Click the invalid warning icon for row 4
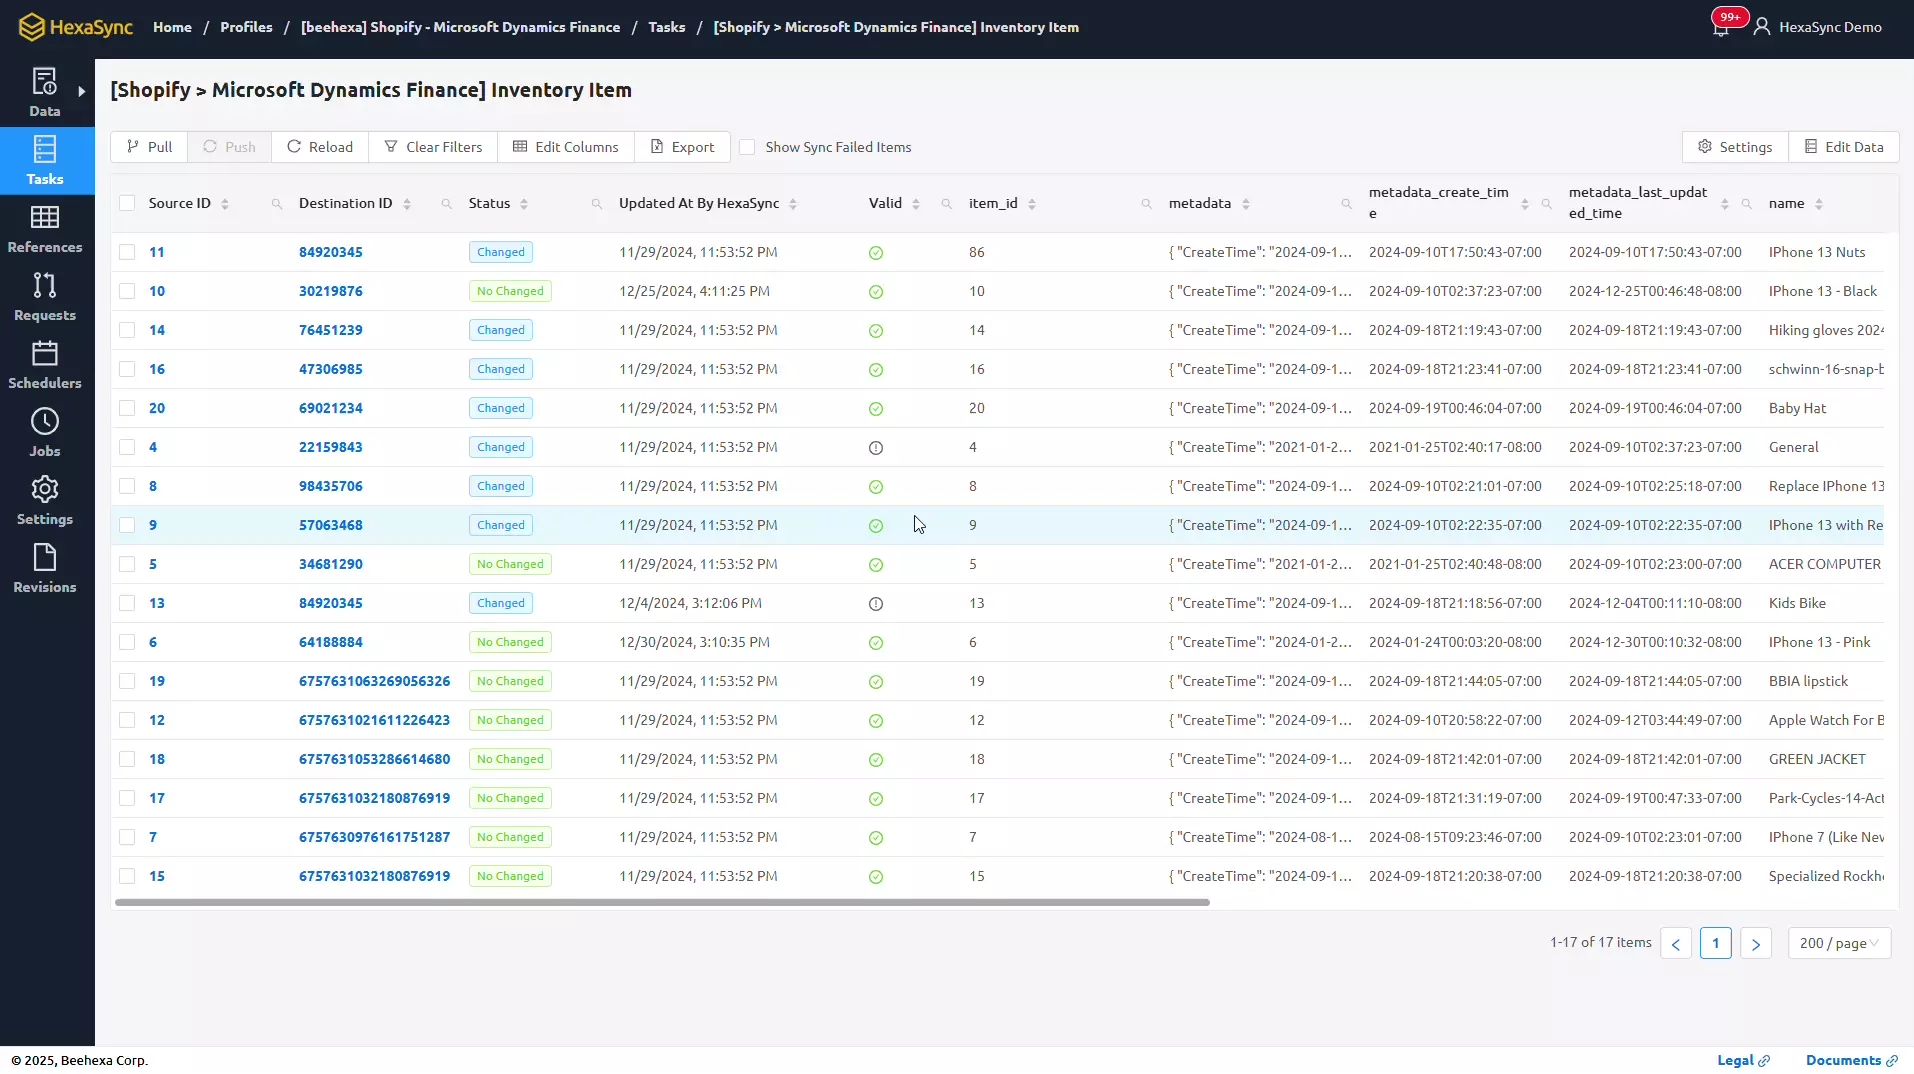This screenshot has width=1914, height=1074. [876, 448]
